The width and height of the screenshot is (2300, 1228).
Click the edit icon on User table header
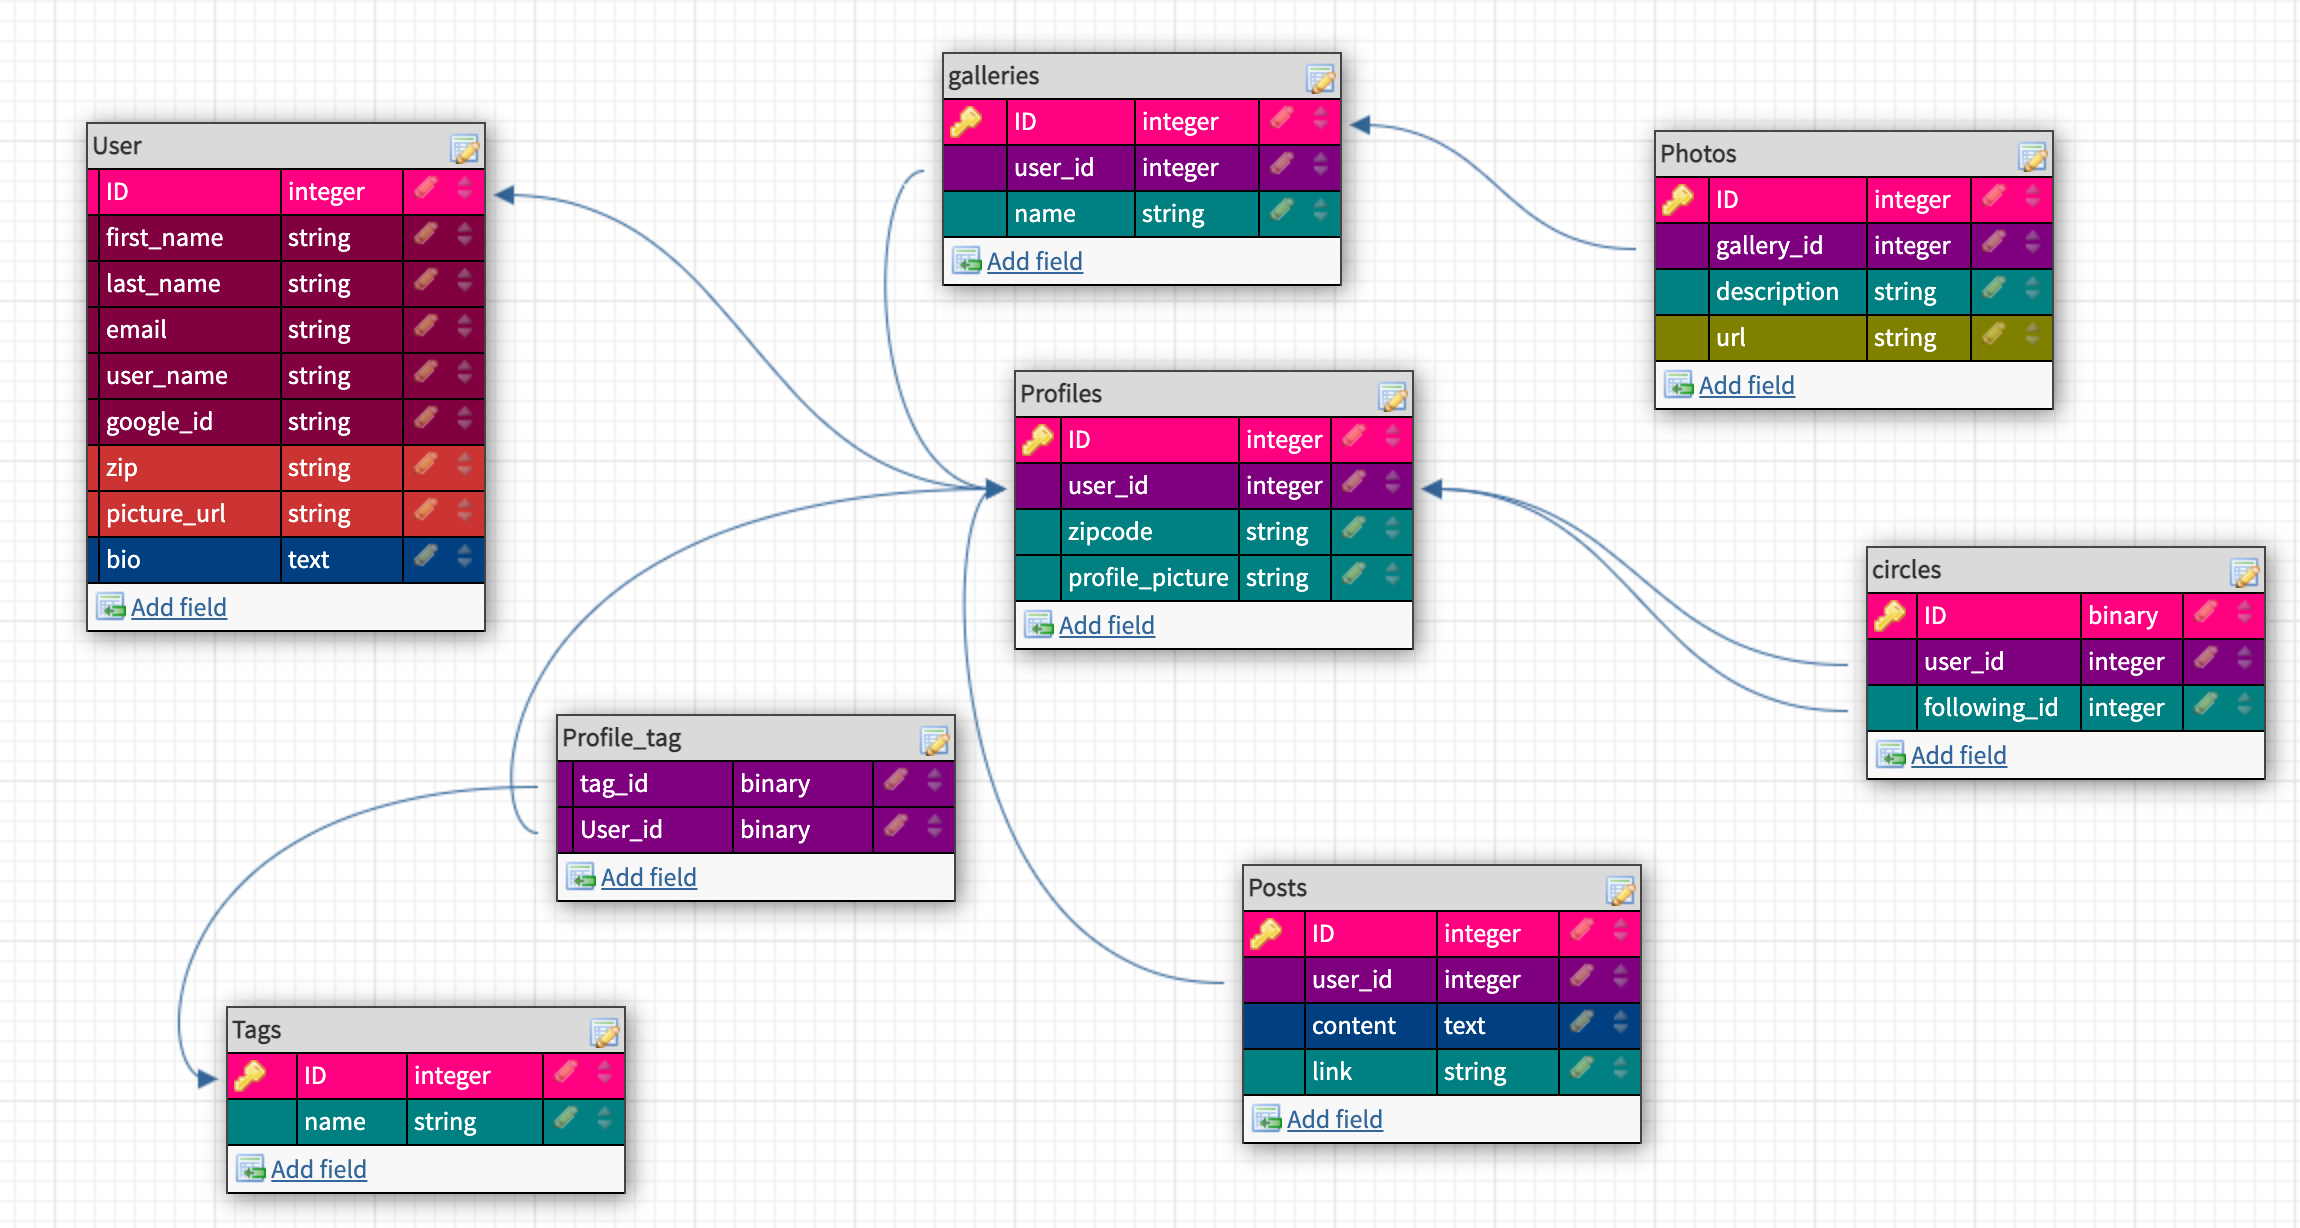coord(464,150)
